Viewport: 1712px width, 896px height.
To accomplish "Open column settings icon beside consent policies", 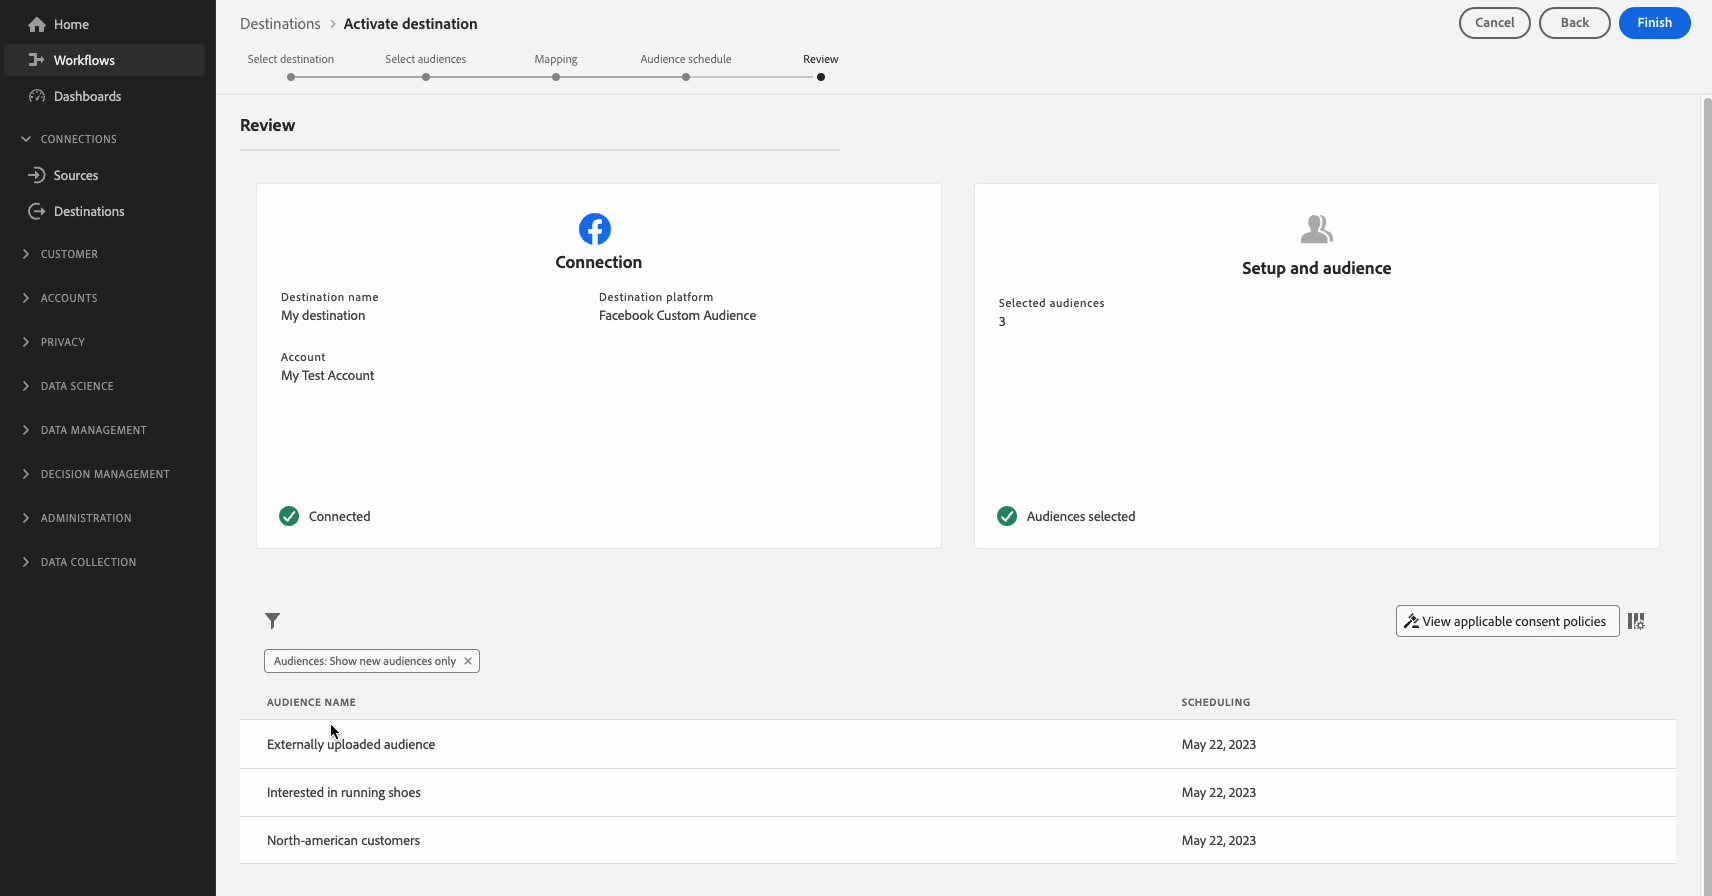I will 1636,621.
